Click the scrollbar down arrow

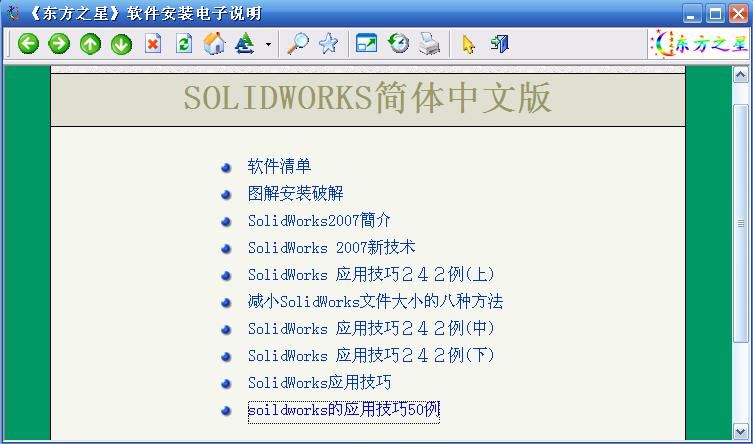tap(741, 431)
